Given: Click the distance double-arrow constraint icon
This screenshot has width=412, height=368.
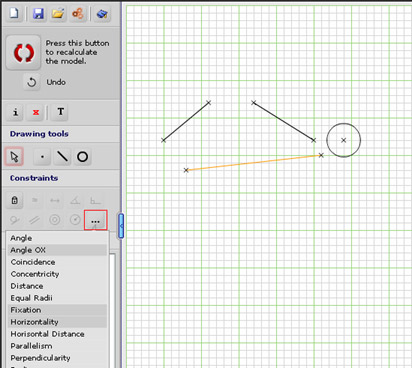Looking at the screenshot, I should click(55, 200).
